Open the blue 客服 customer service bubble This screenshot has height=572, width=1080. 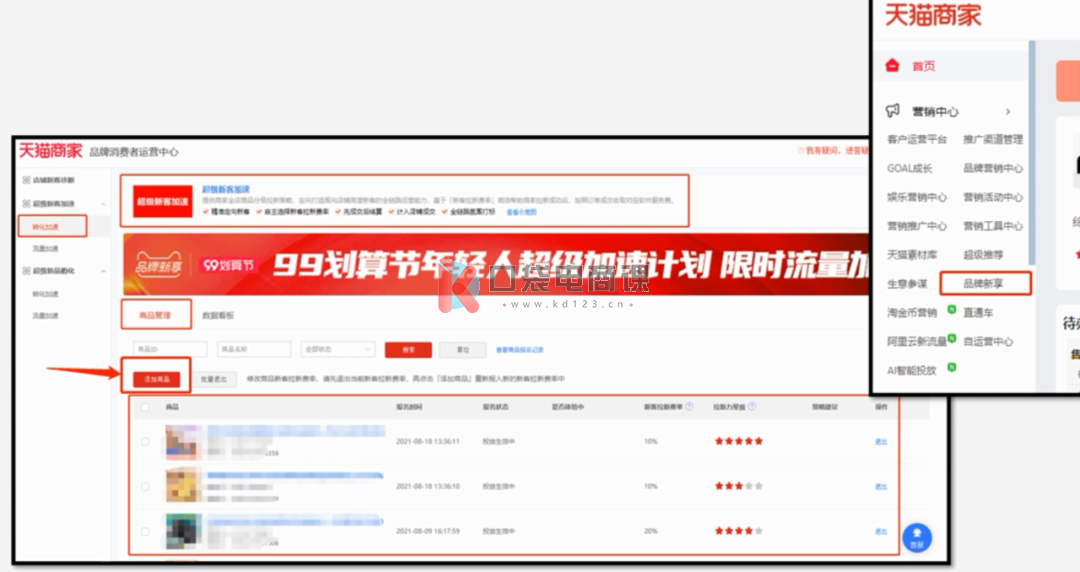[x=917, y=538]
